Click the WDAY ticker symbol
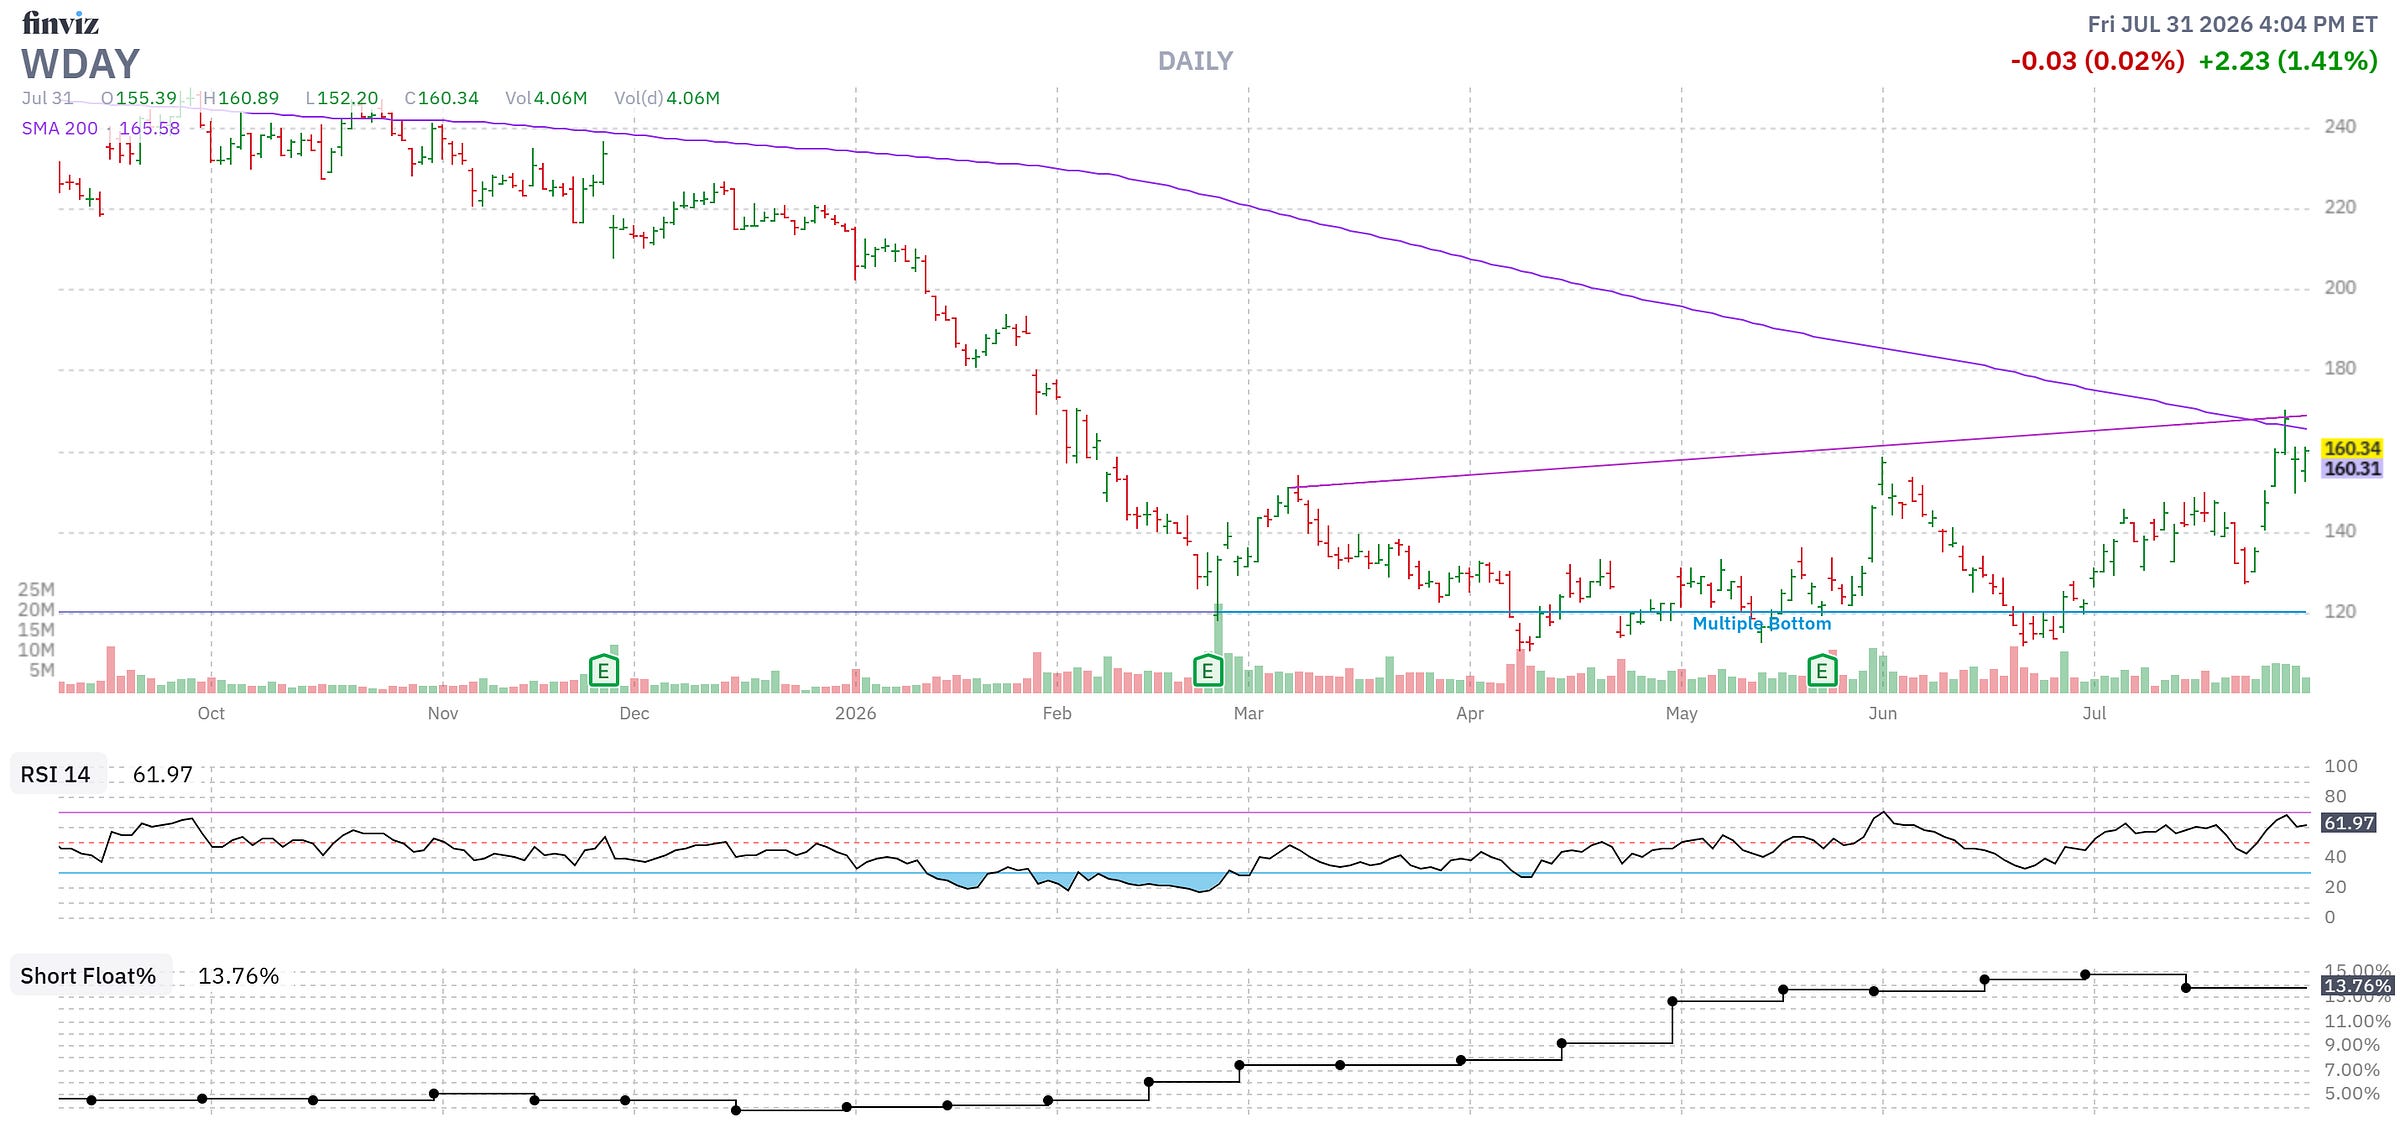Screen dimensions: 2400x1145 [80, 64]
